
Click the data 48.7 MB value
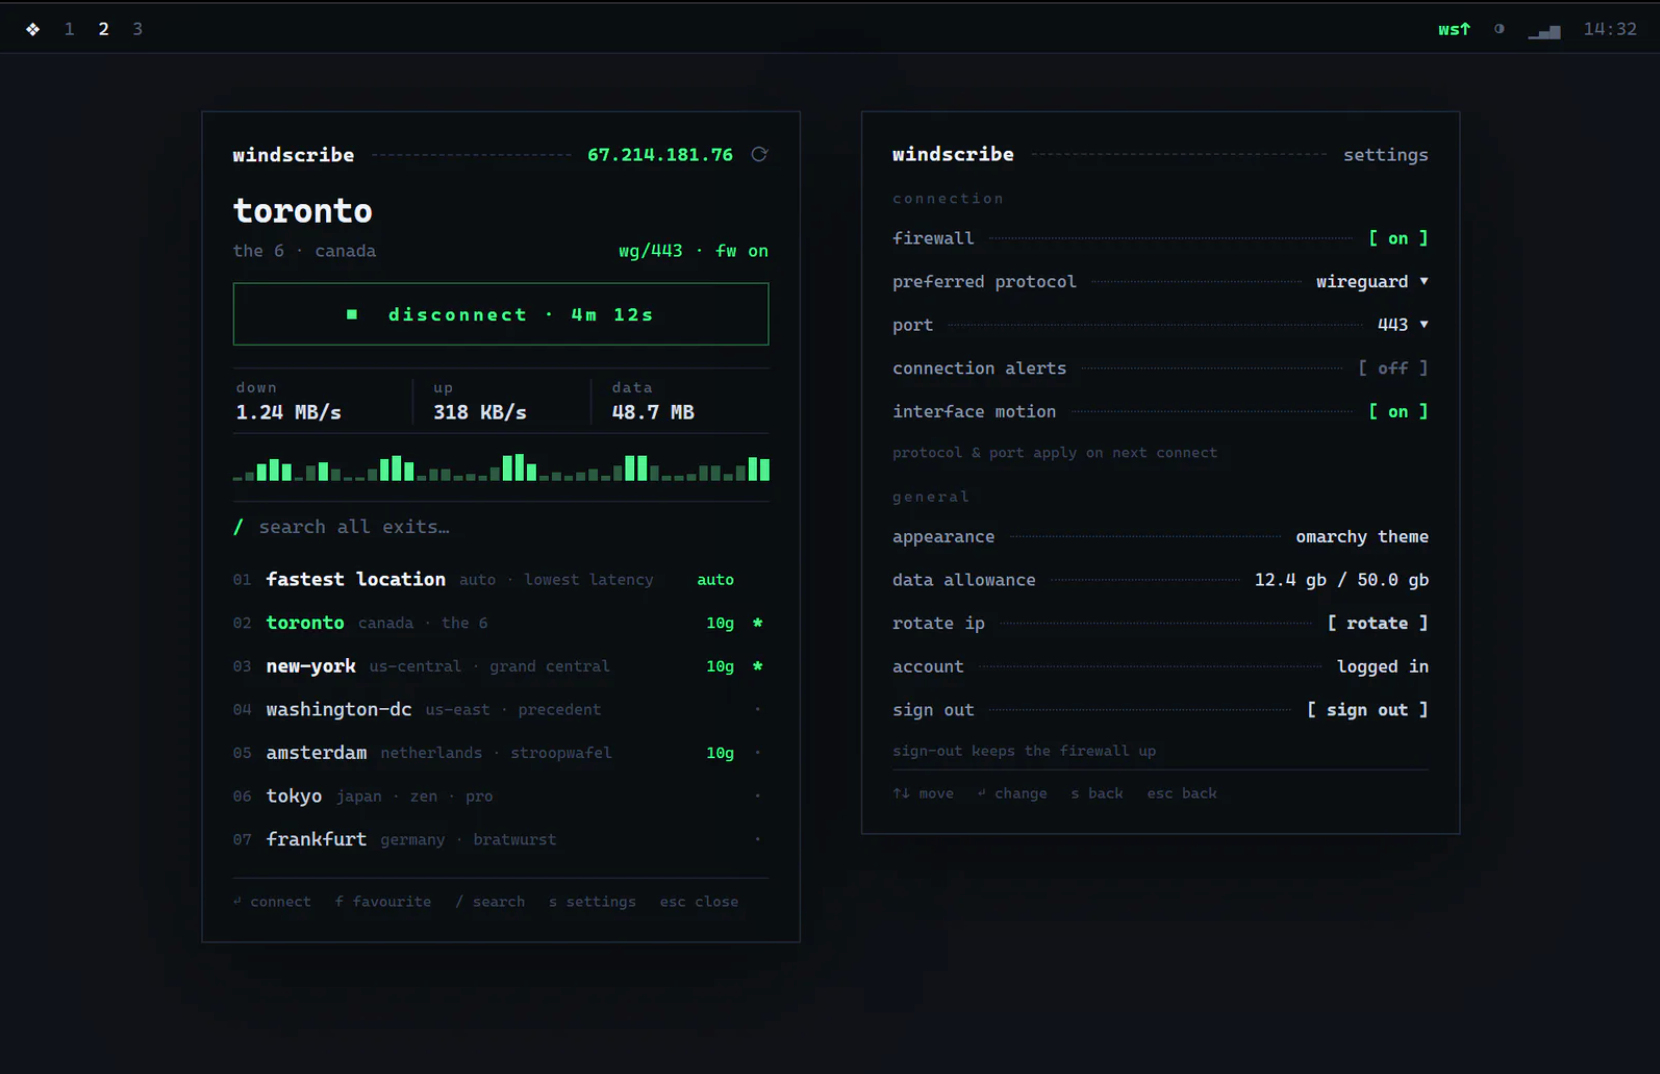point(653,412)
